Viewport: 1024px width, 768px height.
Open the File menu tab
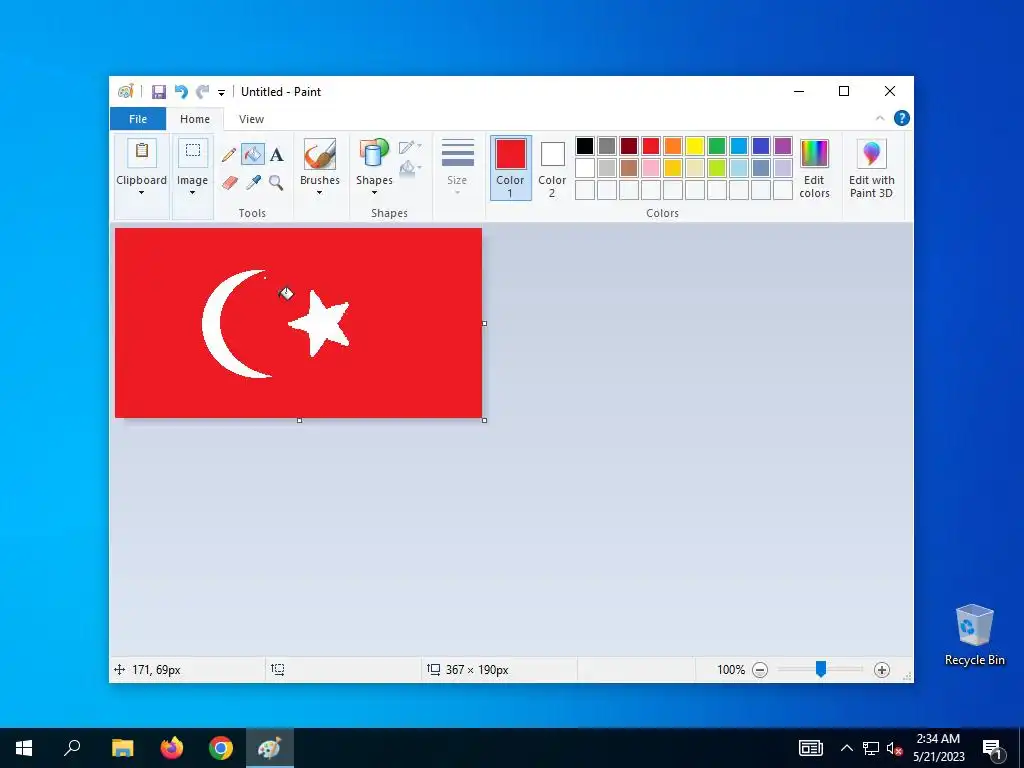138,119
